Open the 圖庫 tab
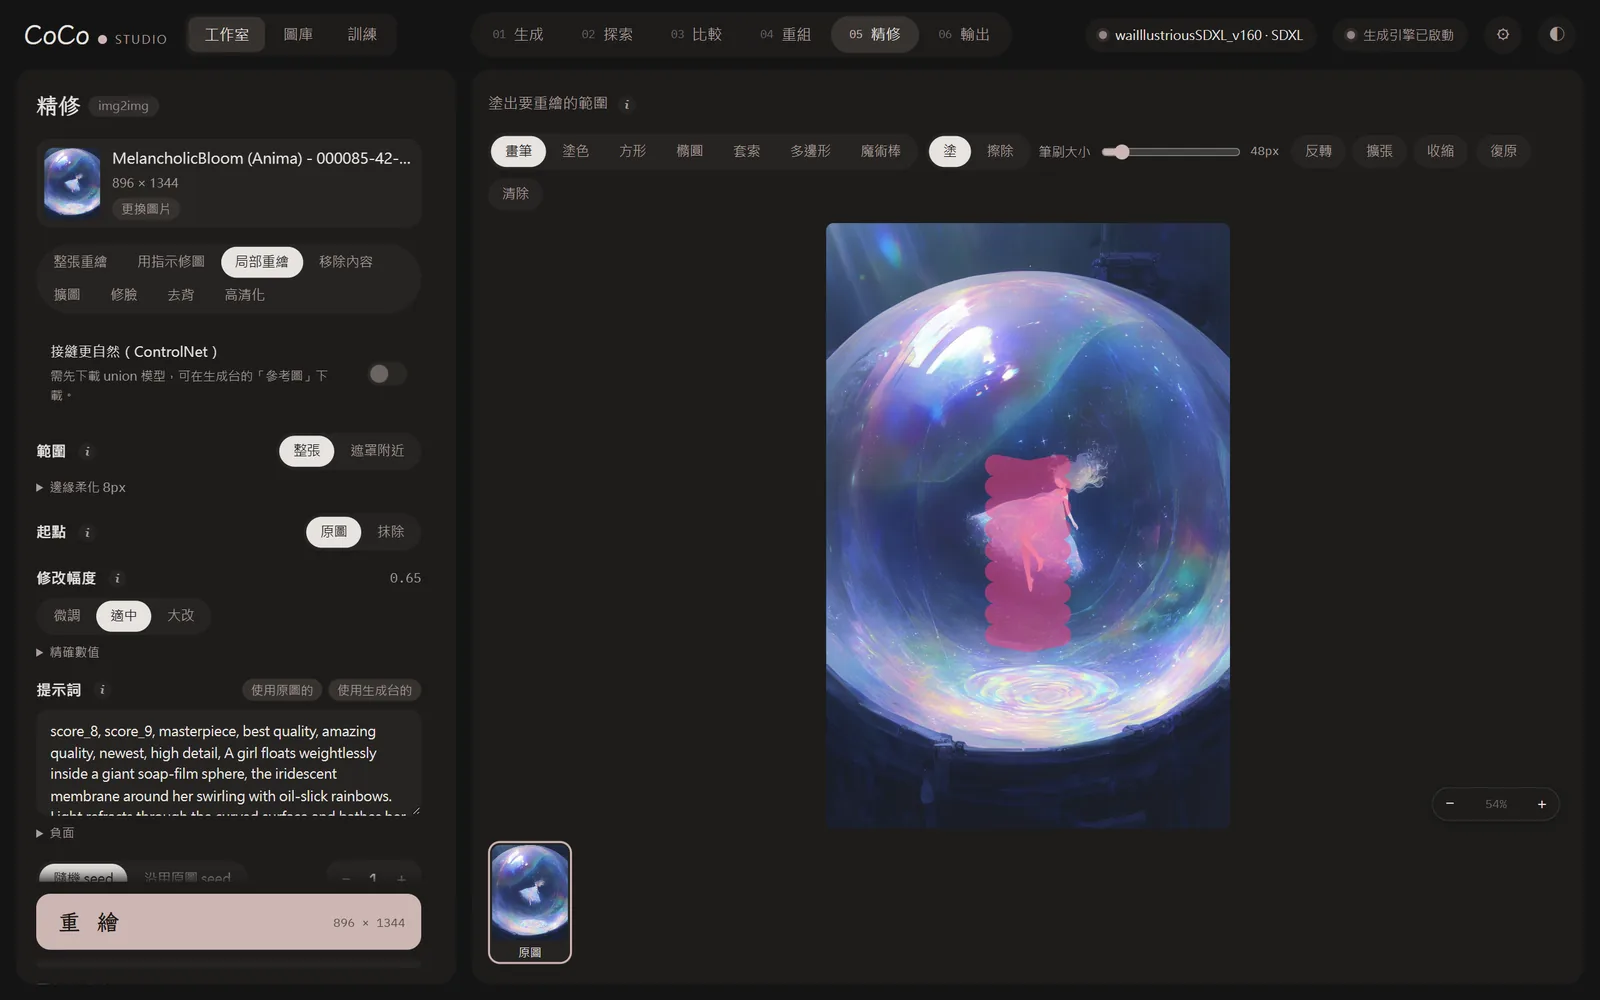Screen dimensions: 1600x1000 (298, 34)
